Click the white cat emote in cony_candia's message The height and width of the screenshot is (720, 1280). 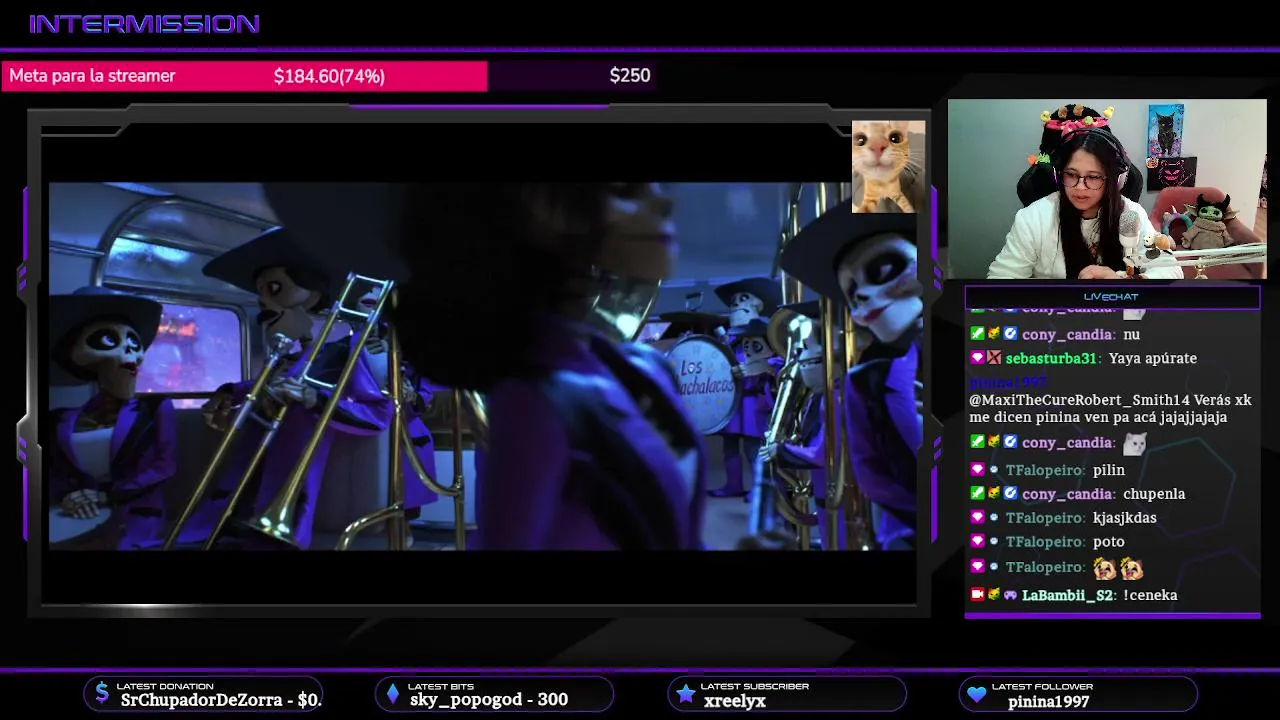(x=1134, y=443)
